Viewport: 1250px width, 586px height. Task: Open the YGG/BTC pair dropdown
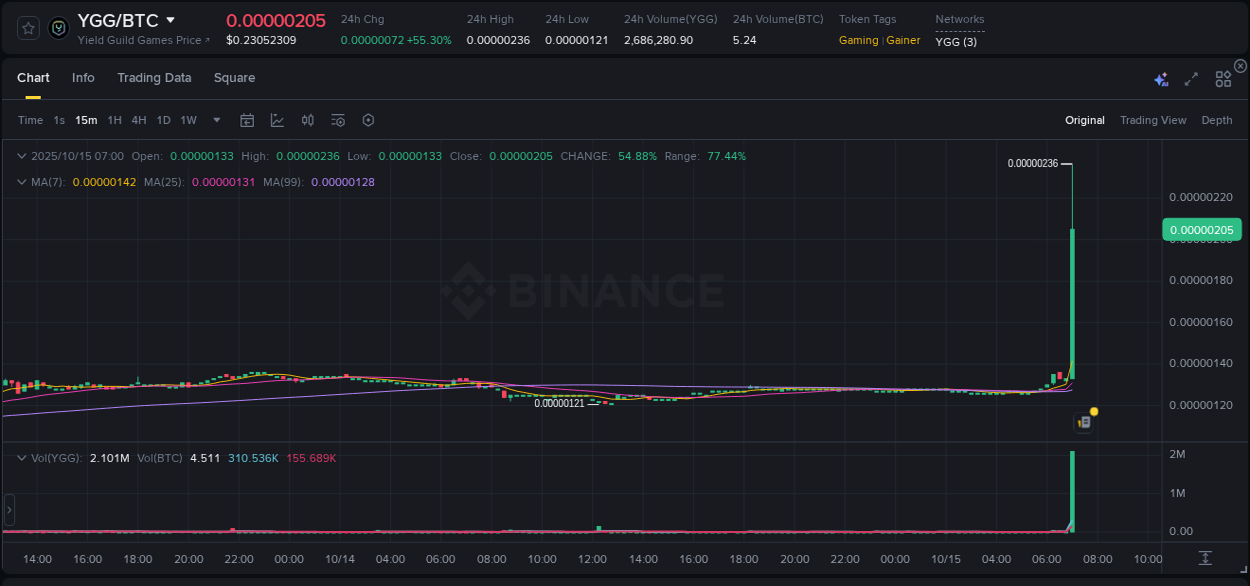(x=171, y=19)
